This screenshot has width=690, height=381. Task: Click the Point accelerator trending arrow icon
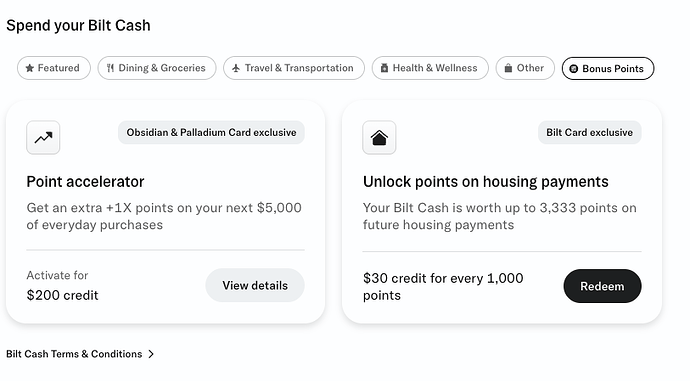tap(43, 138)
